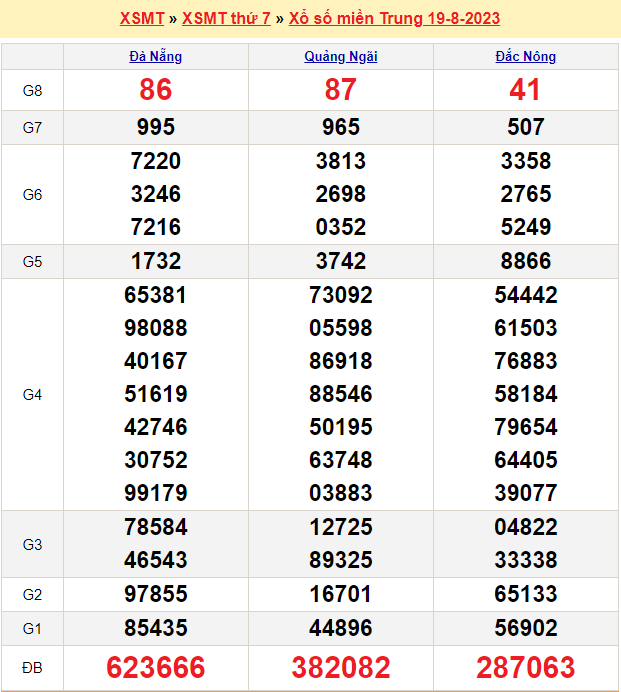Click Đắc Nông special prize 287063
621x692 pixels.
(525, 667)
